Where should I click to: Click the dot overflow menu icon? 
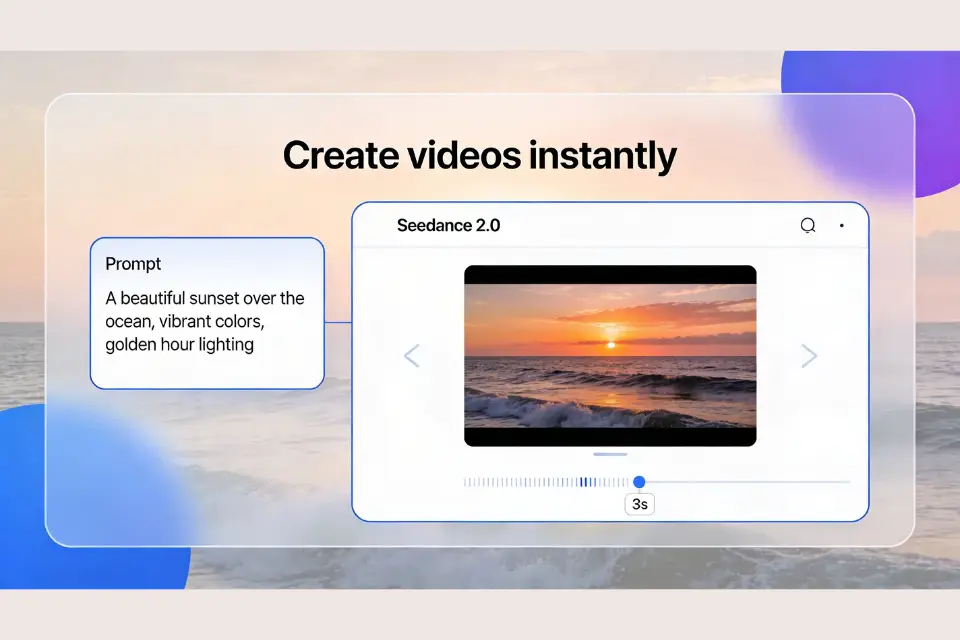coord(842,225)
